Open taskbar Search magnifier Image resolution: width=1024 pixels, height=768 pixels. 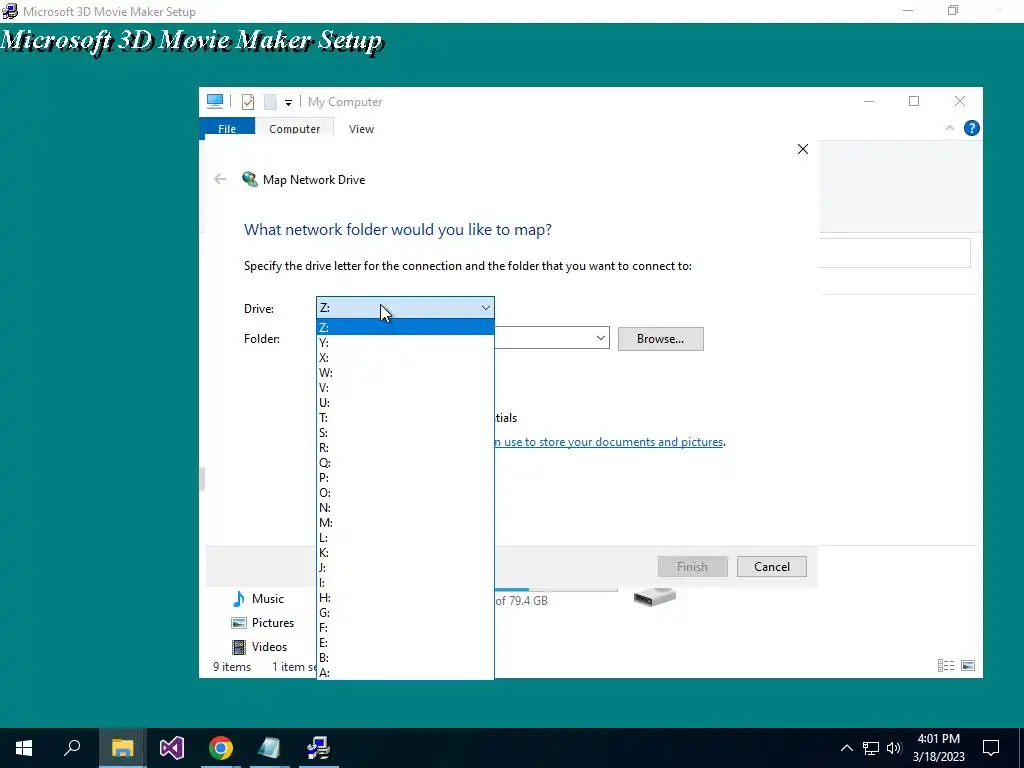[x=72, y=748]
